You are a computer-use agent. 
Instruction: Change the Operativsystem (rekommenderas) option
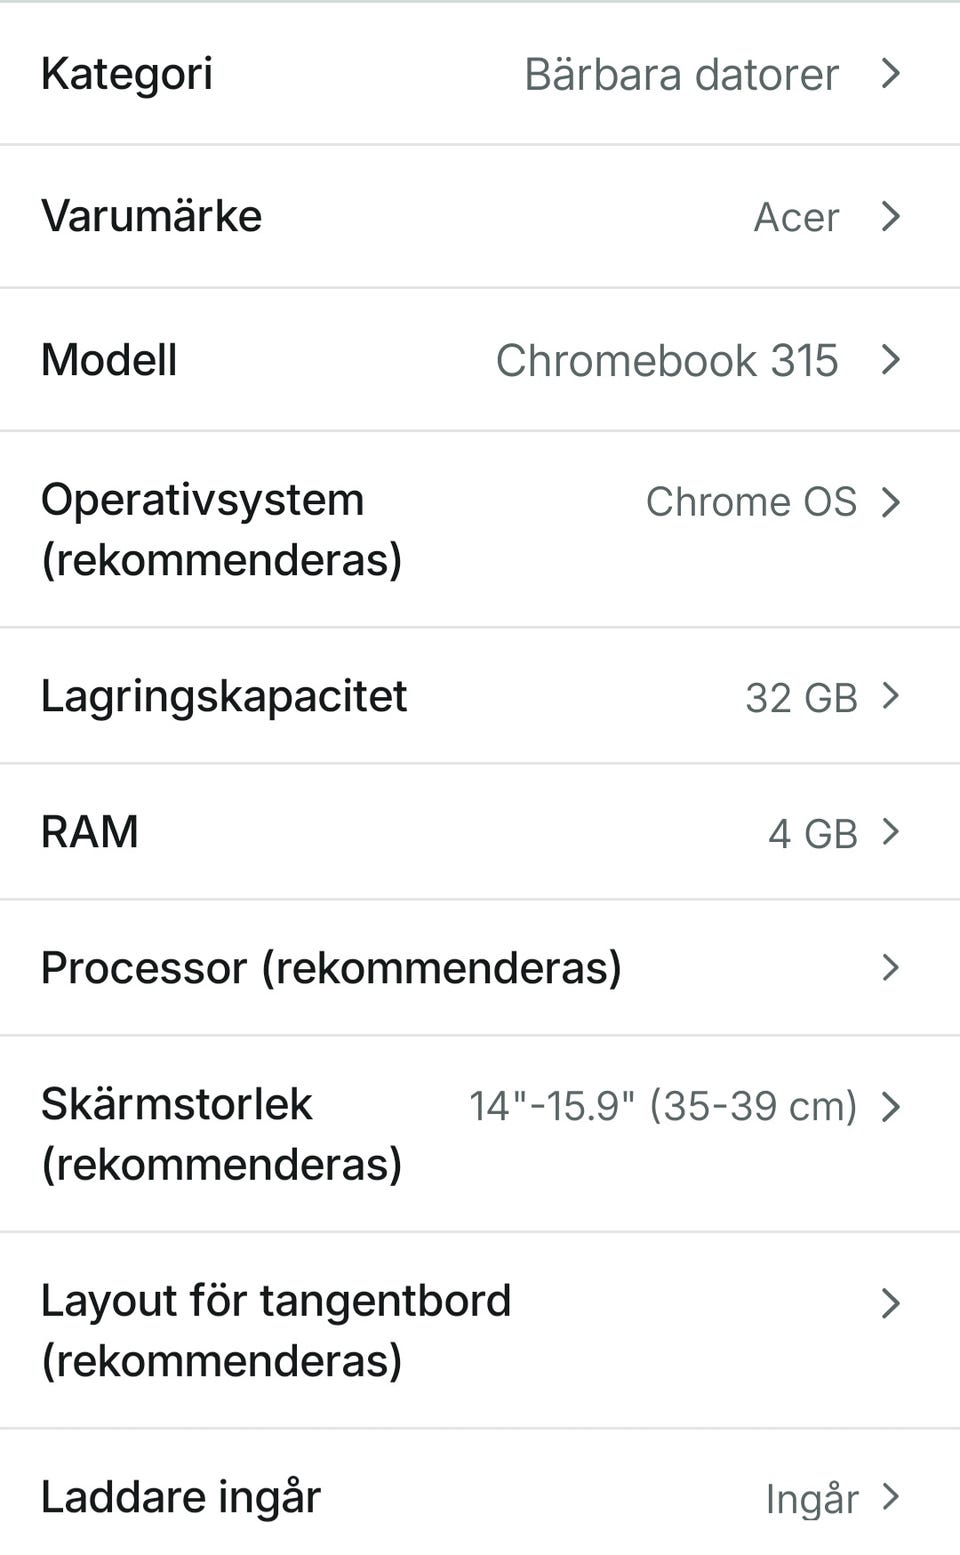221,529
